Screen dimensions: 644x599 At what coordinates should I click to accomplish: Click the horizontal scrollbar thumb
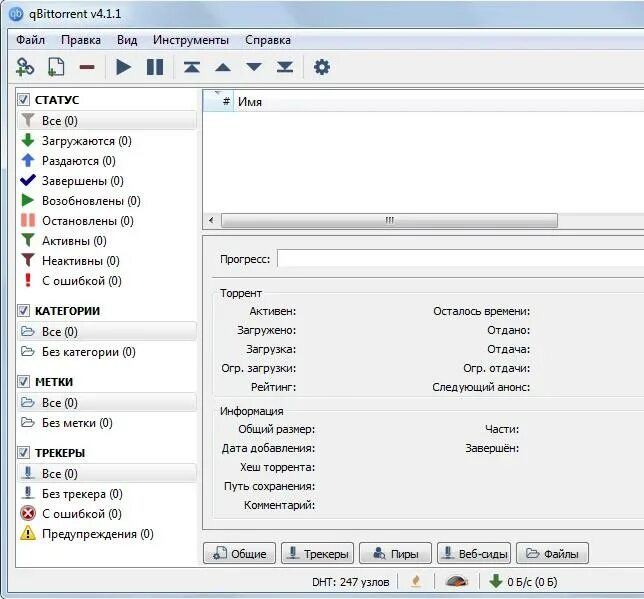click(x=389, y=220)
